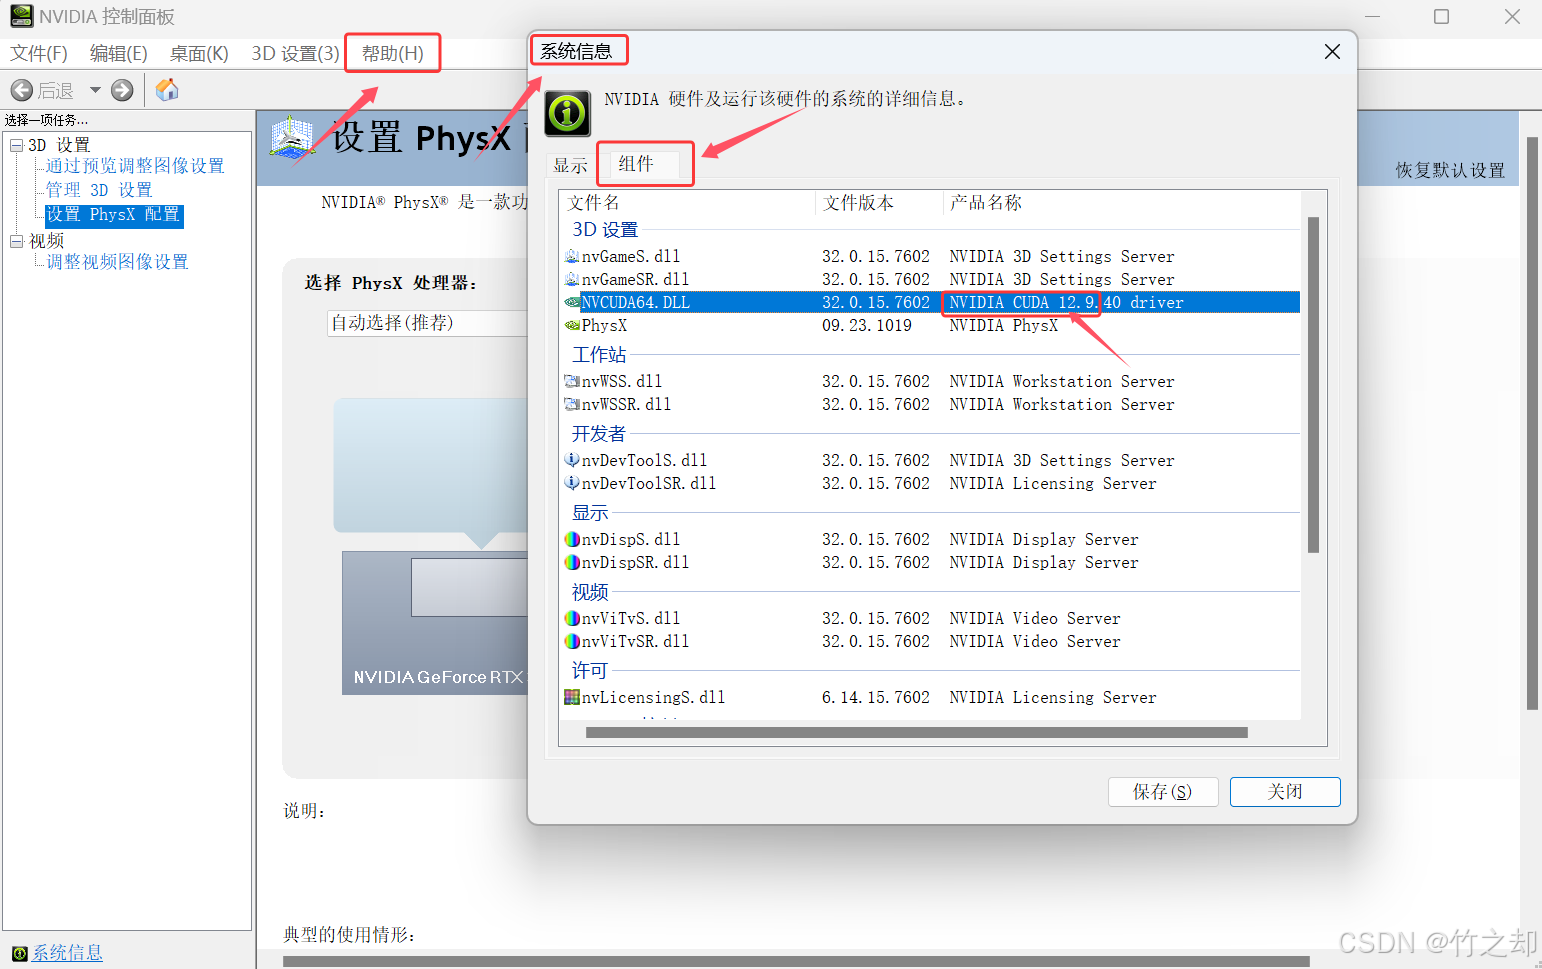Open the 自动选择(推荐) PhysX processor dropdown

427,323
